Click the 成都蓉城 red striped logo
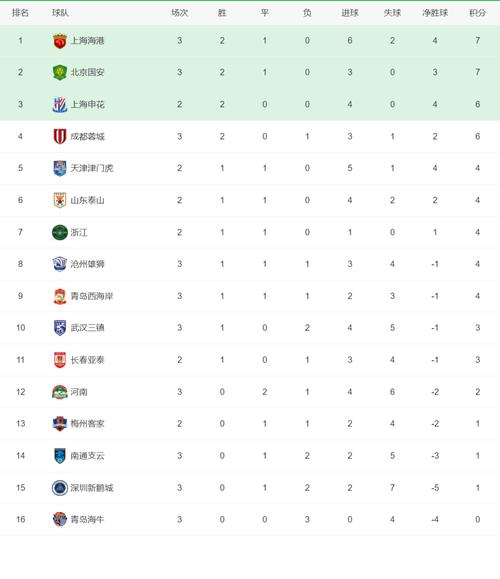 [x=59, y=136]
